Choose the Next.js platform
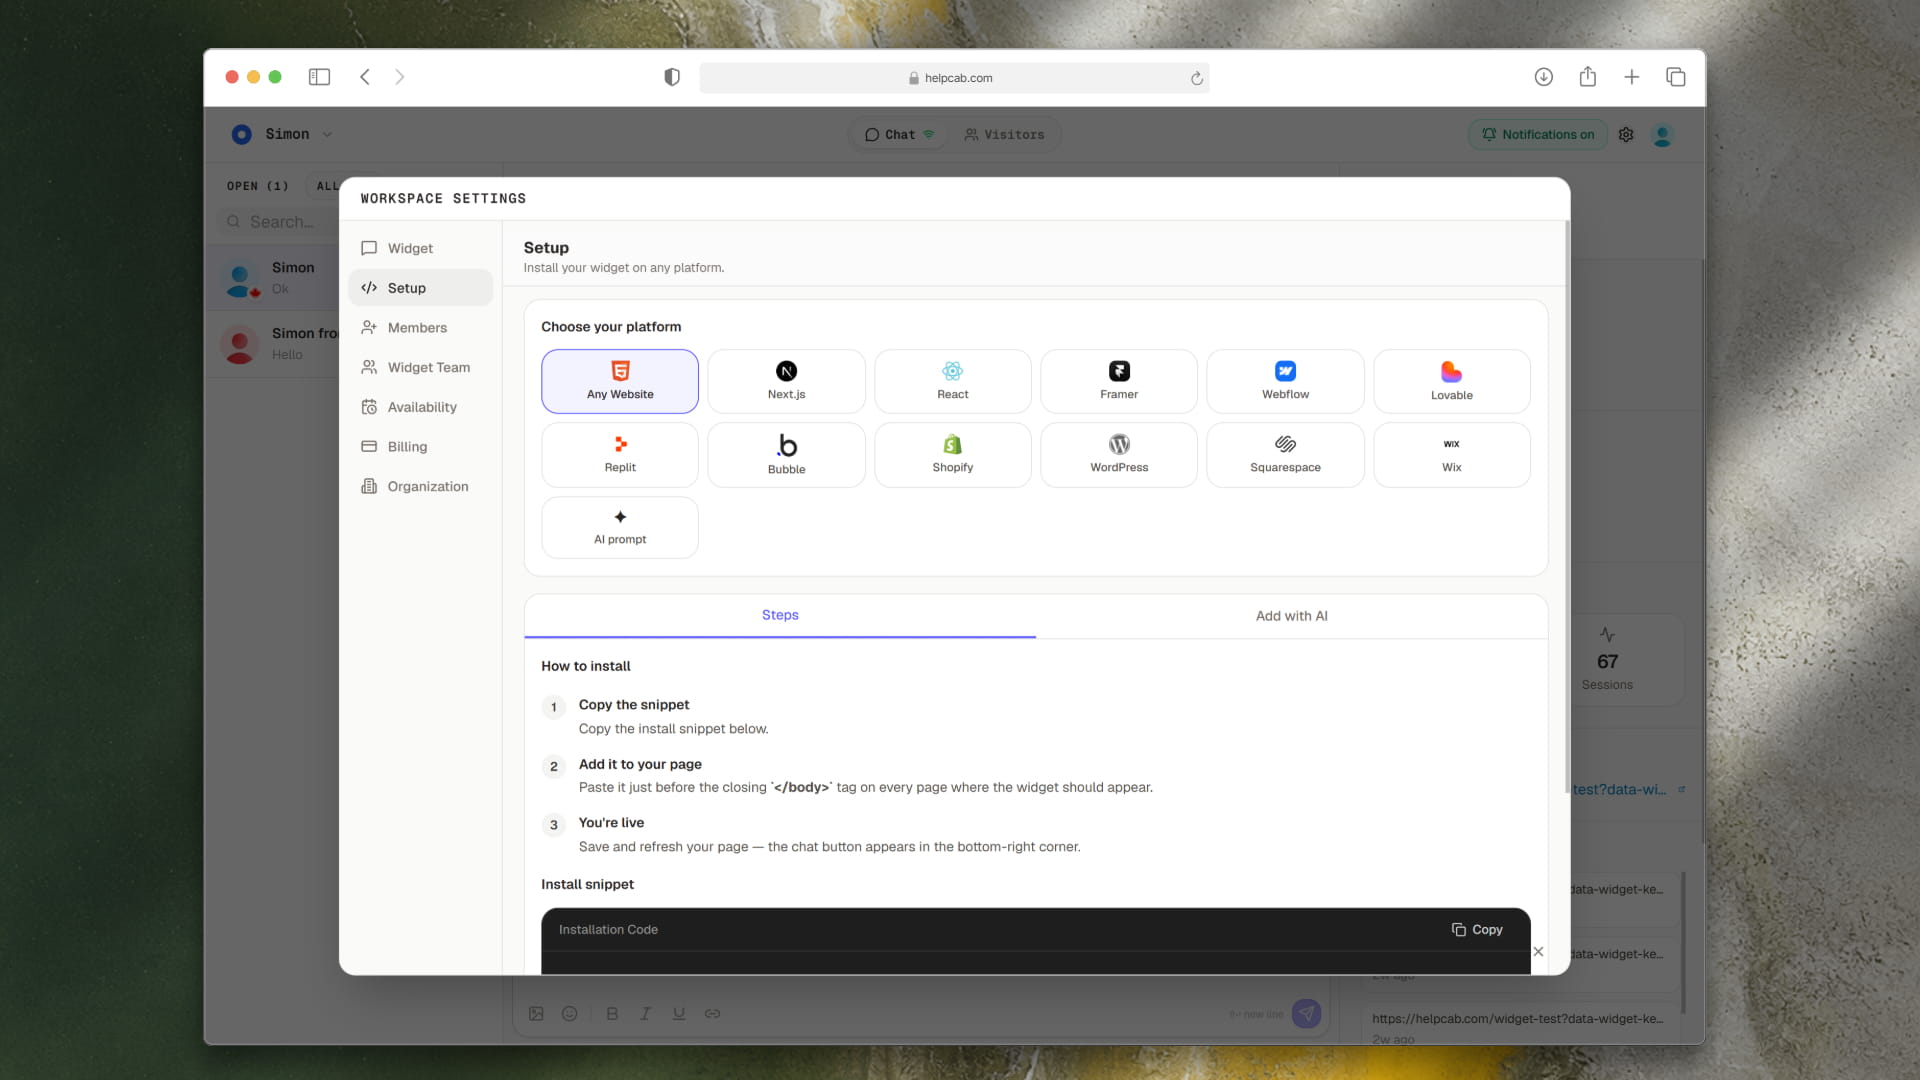Screen dimensions: 1920x1080 786,381
